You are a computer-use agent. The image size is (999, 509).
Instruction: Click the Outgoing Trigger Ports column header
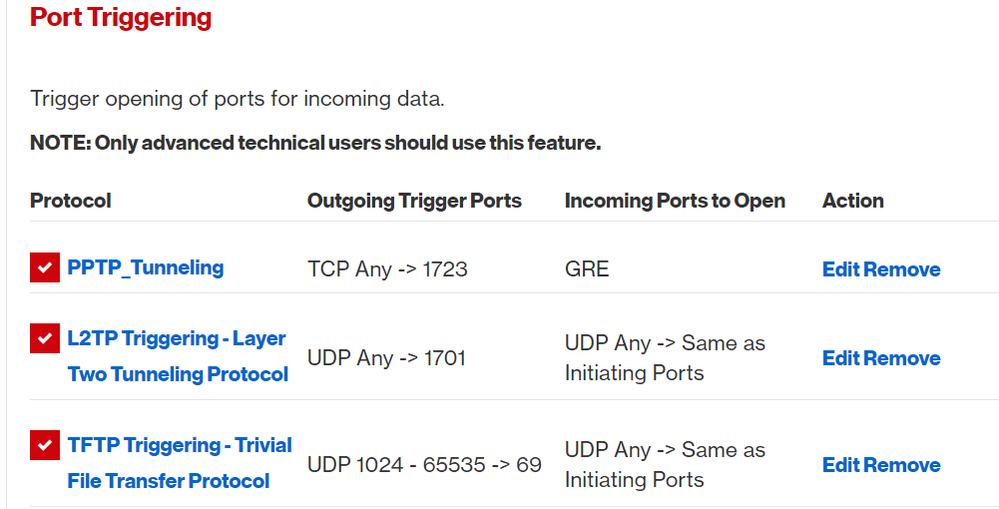click(x=414, y=201)
